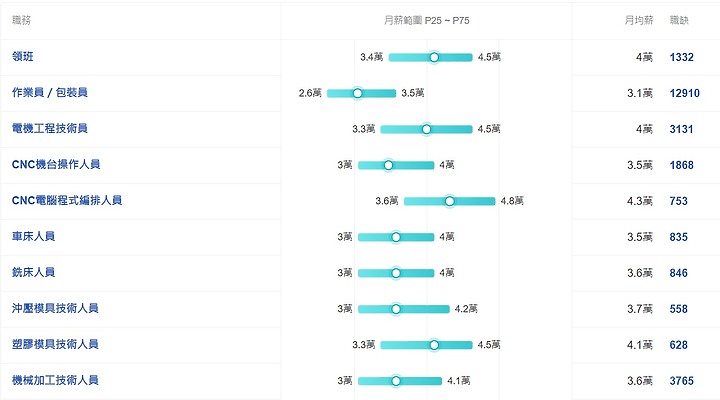Open the 塑膠模具技術人員 link
The width and height of the screenshot is (720, 400).
point(55,344)
